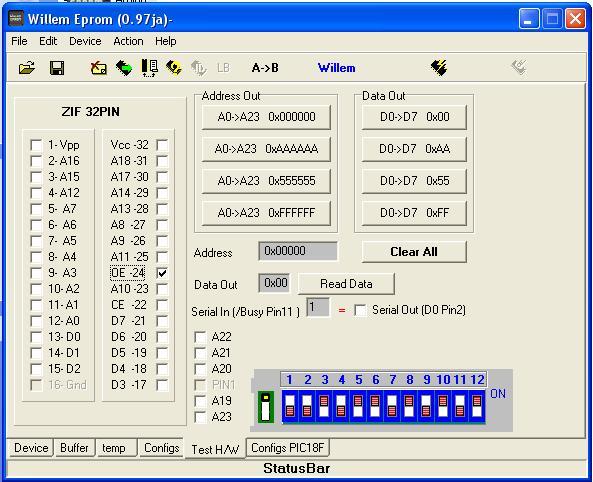This screenshot has height=482, width=593.
Task: Click the erase chip toolbar icon
Action: pos(98,68)
